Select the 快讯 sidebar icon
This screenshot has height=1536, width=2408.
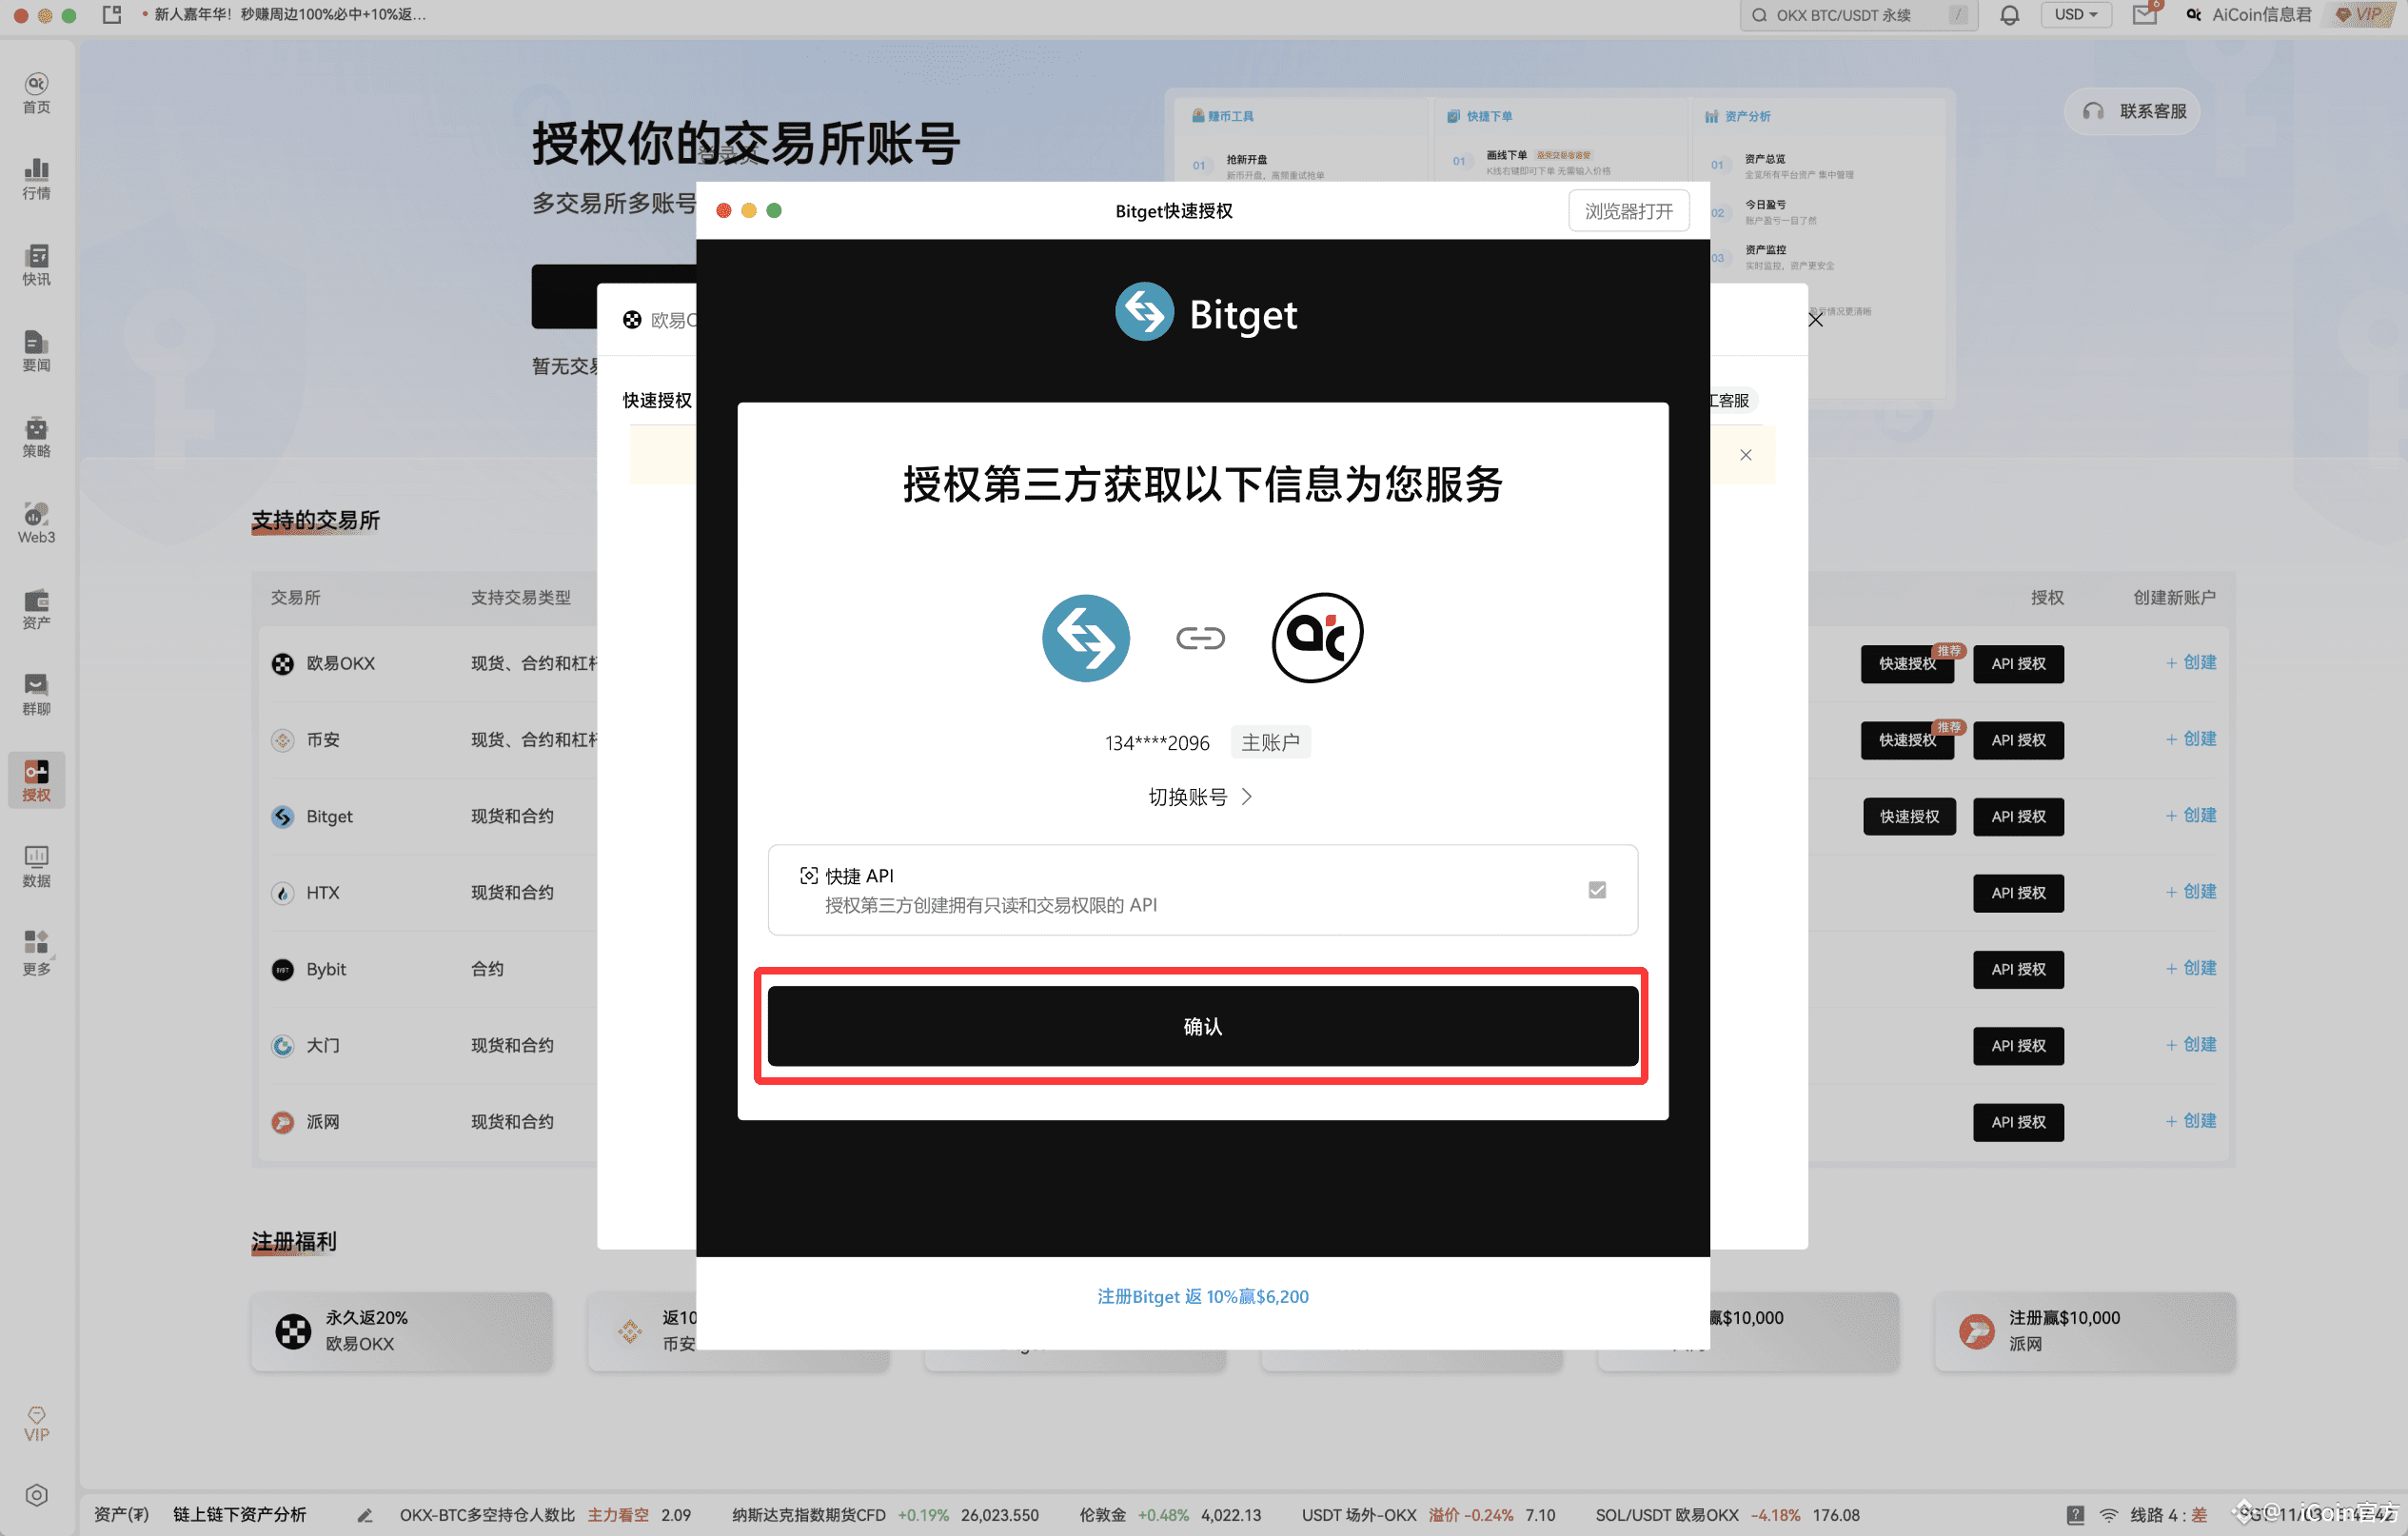(x=36, y=264)
